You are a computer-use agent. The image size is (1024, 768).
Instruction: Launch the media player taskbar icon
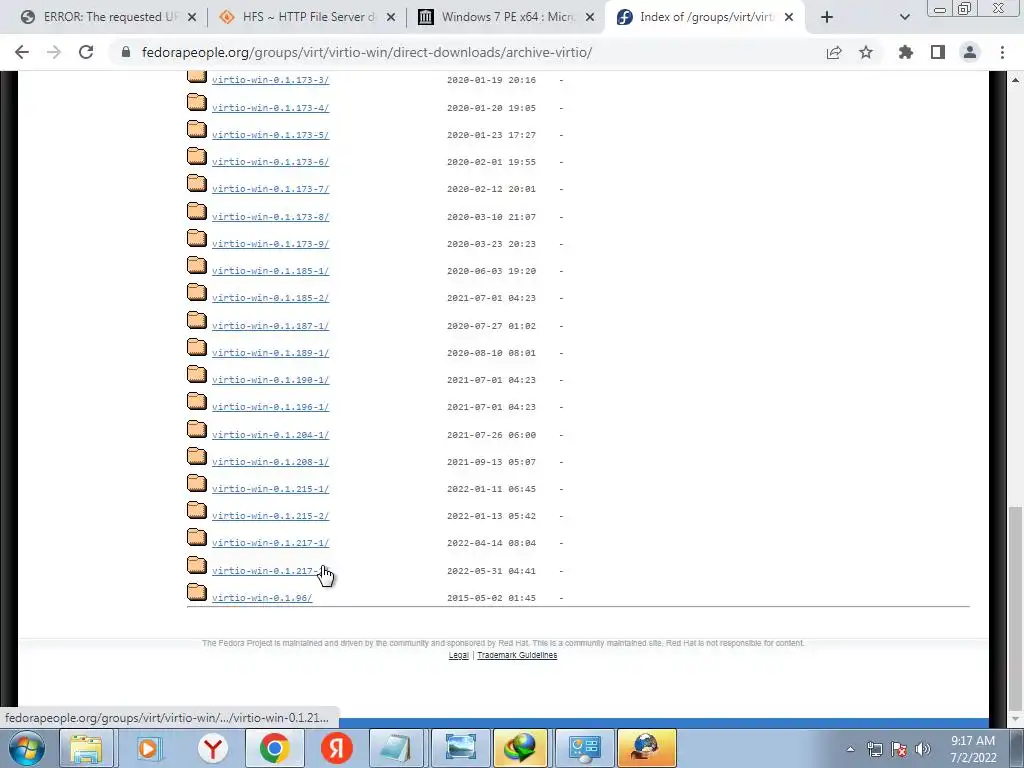pyautogui.click(x=148, y=748)
